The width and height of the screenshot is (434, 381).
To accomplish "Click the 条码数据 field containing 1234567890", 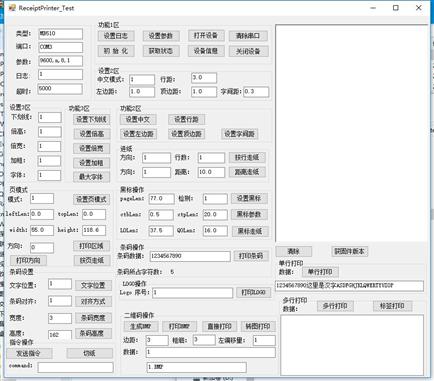I will (190, 256).
